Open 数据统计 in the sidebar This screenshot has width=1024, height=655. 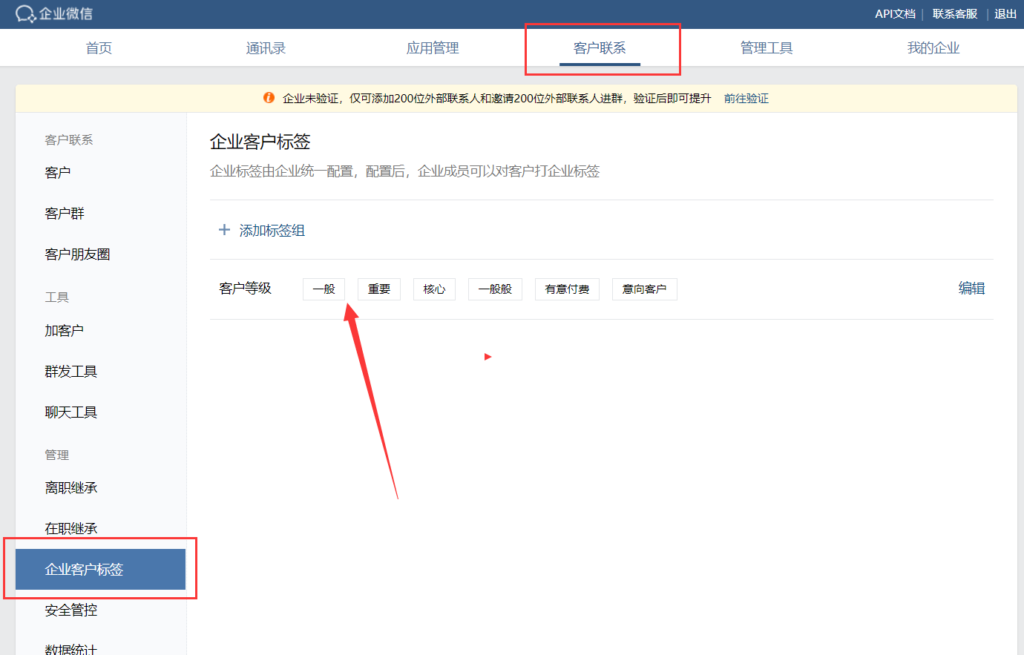71,649
